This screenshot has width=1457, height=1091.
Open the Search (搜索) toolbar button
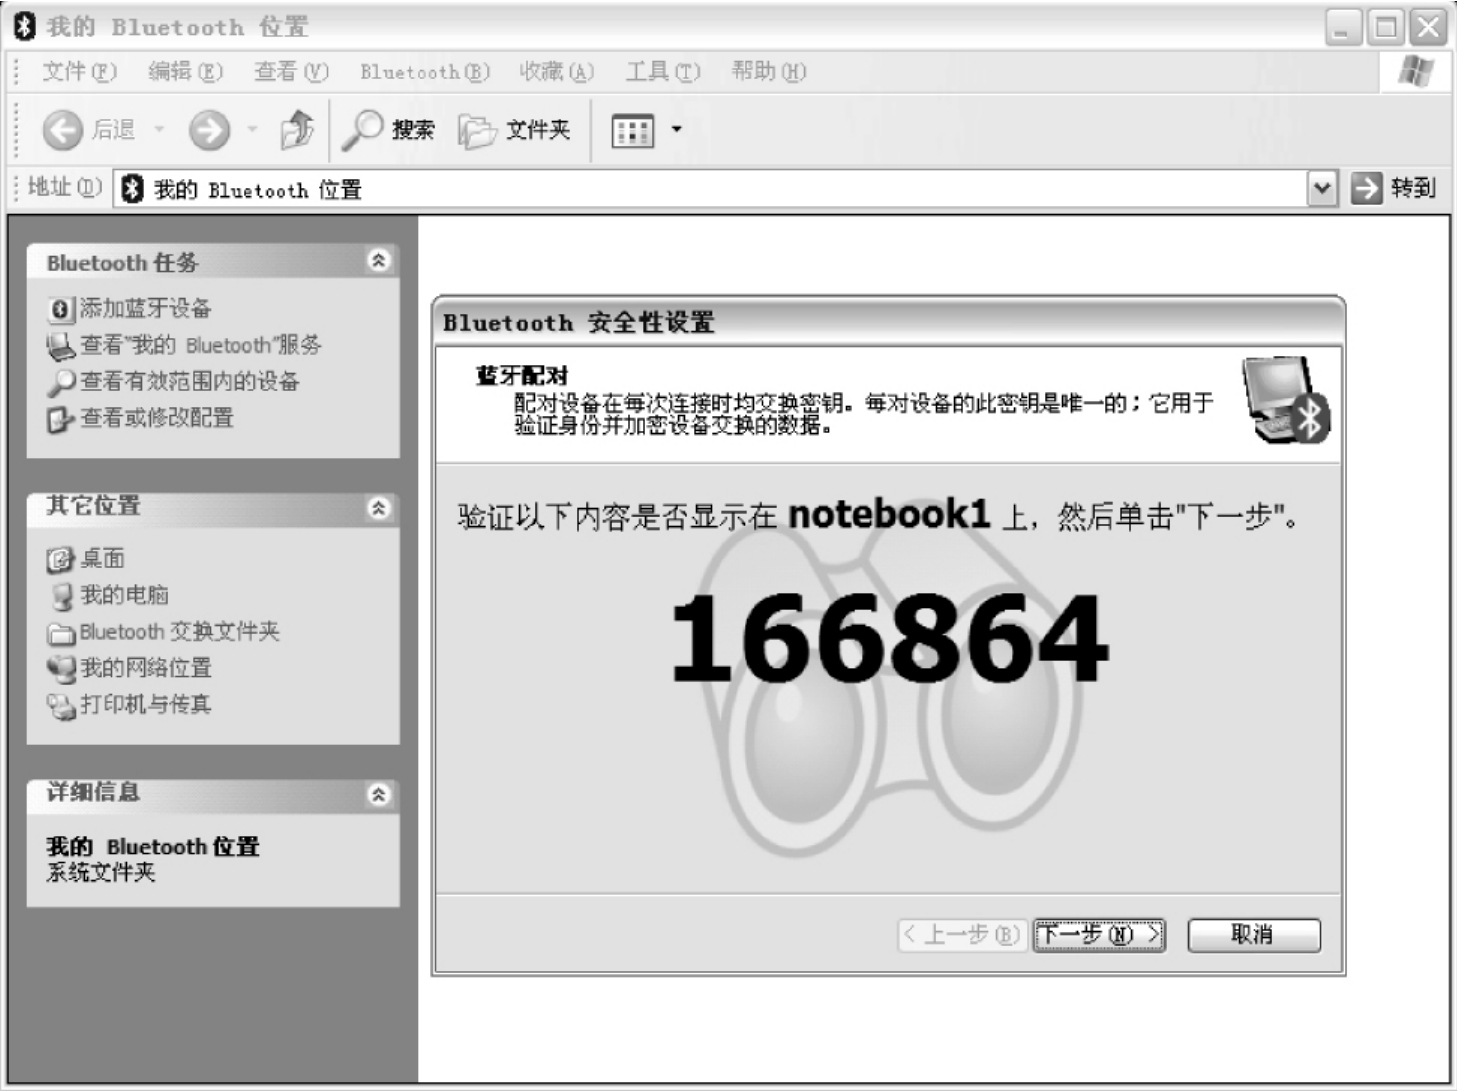pyautogui.click(x=389, y=130)
